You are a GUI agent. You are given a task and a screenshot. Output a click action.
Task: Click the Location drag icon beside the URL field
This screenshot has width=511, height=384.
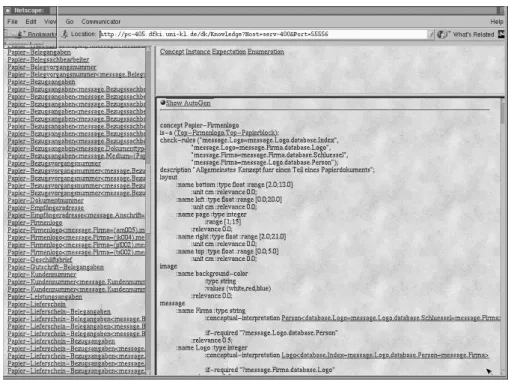point(65,34)
